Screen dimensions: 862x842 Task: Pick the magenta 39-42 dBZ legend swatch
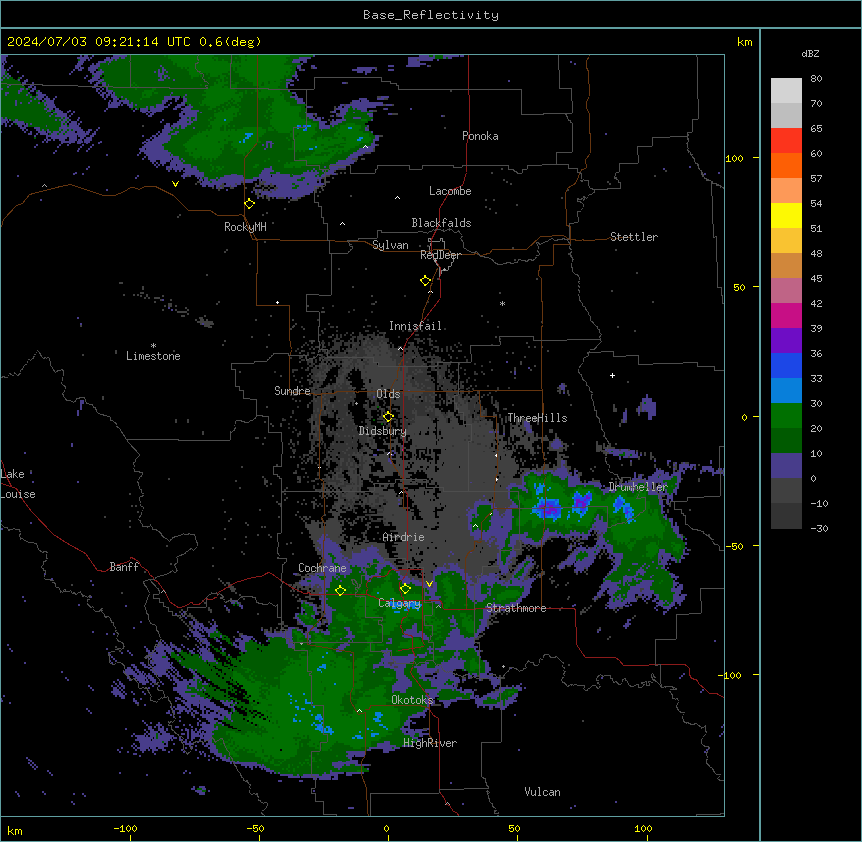(x=786, y=315)
